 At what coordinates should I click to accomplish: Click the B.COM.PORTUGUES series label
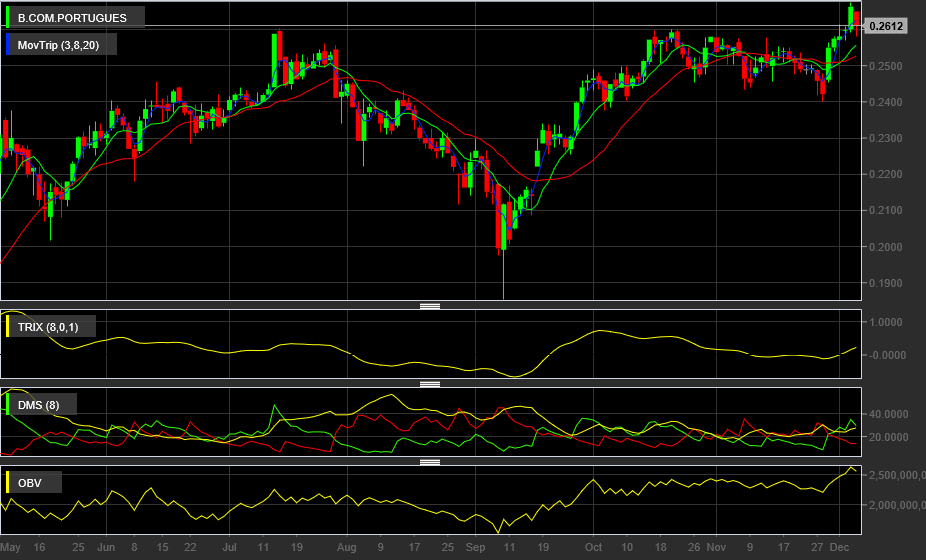click(x=72, y=18)
